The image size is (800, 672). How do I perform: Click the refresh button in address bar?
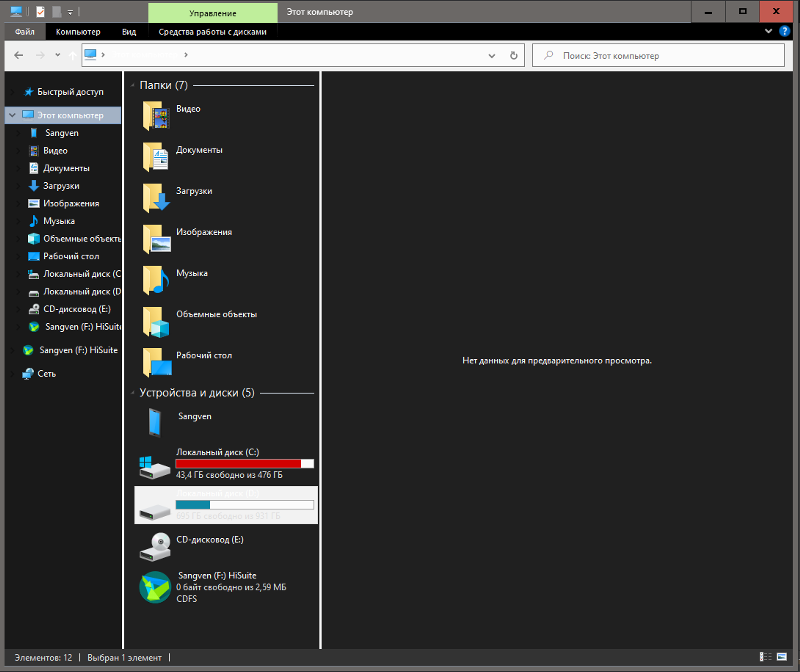pos(514,55)
